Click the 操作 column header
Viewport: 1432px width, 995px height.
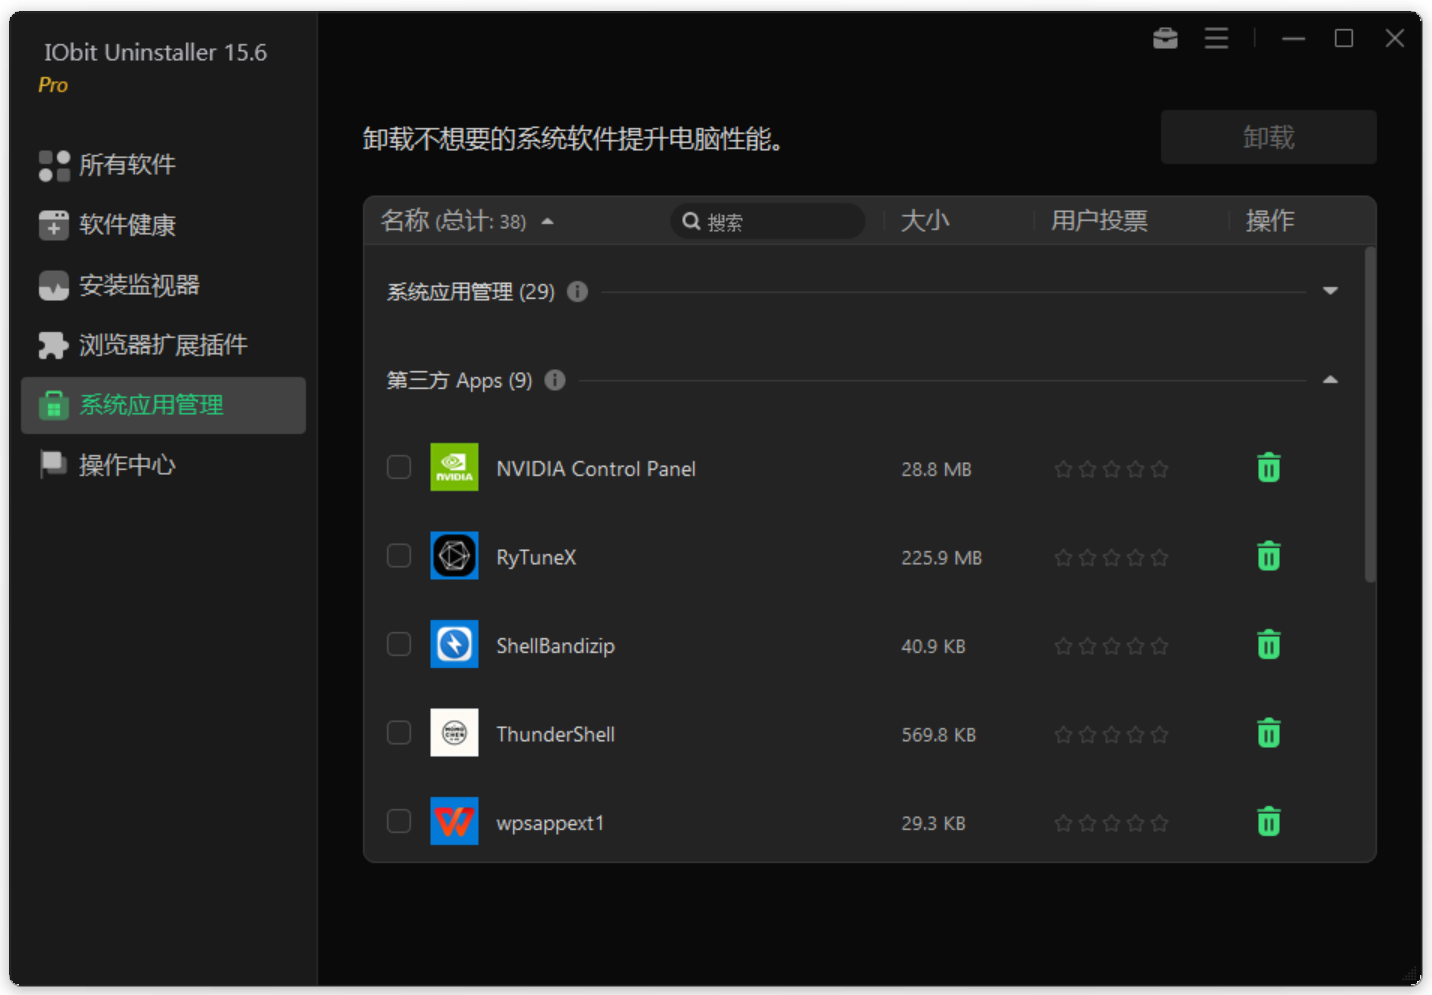pos(1270,221)
